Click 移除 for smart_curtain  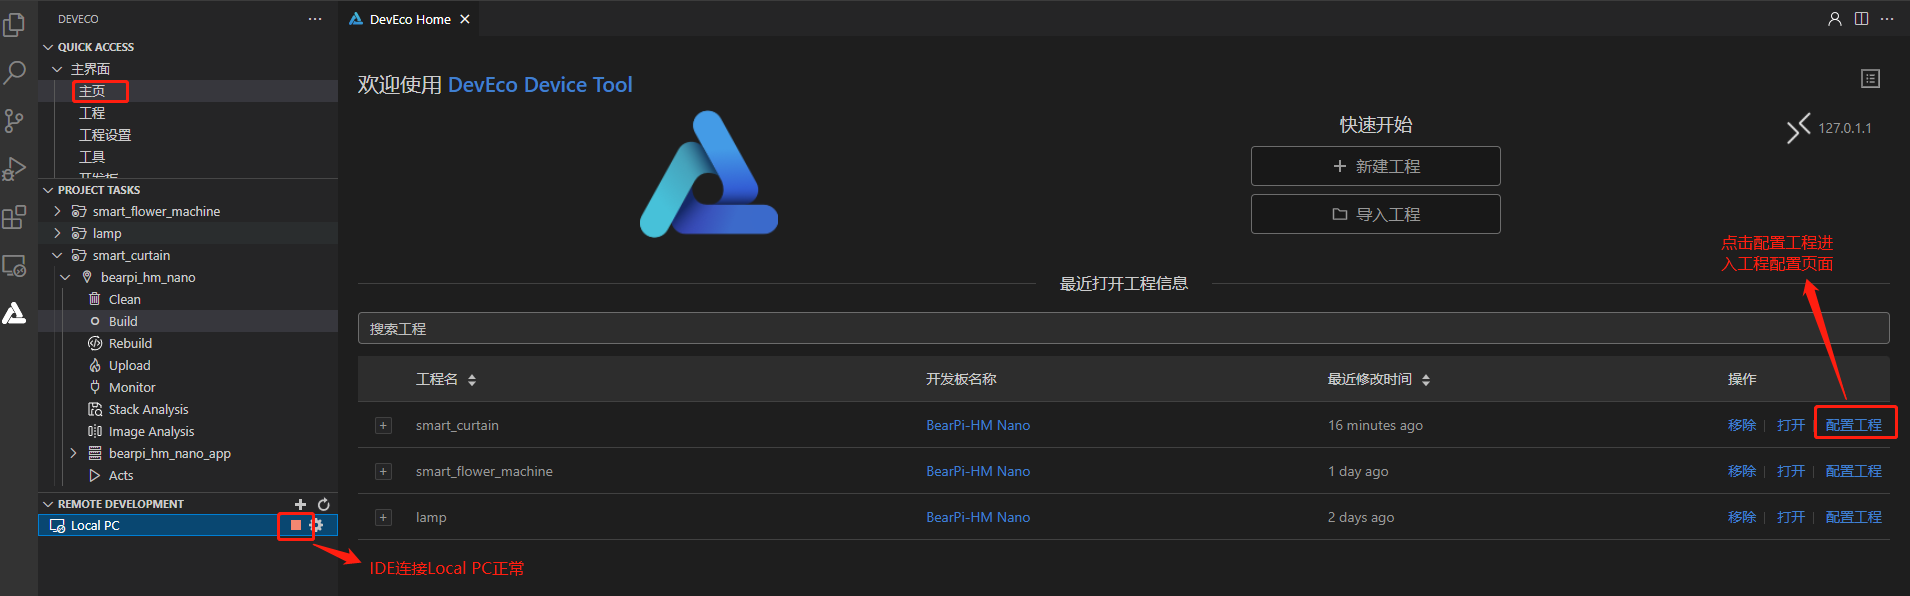coord(1741,425)
